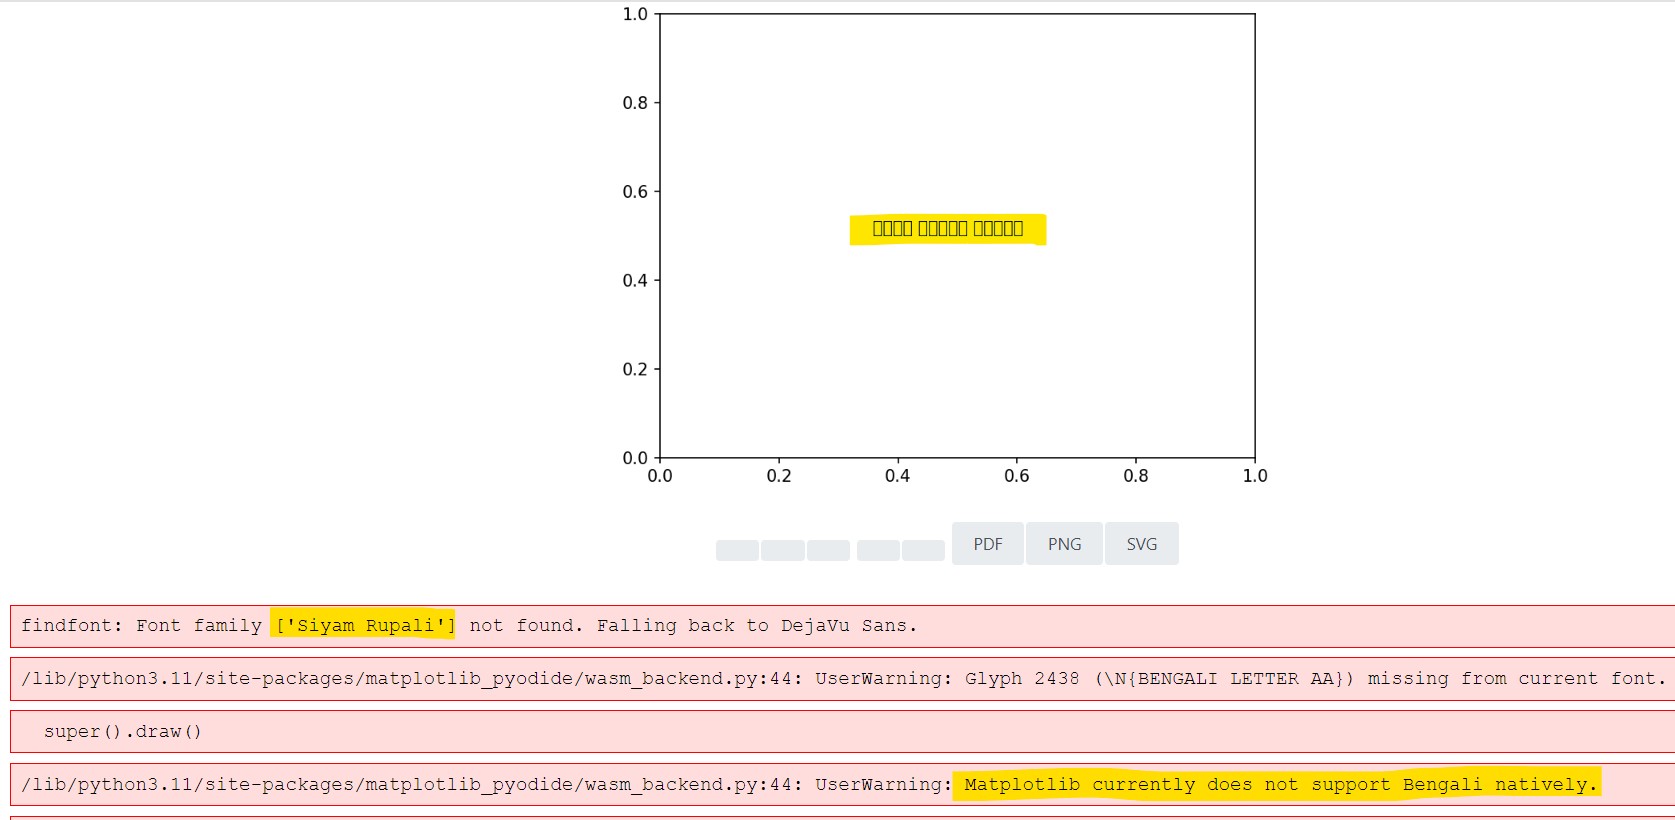The image size is (1675, 820).
Task: Click the blank button left of PDF (Zoom)
Action: click(923, 550)
